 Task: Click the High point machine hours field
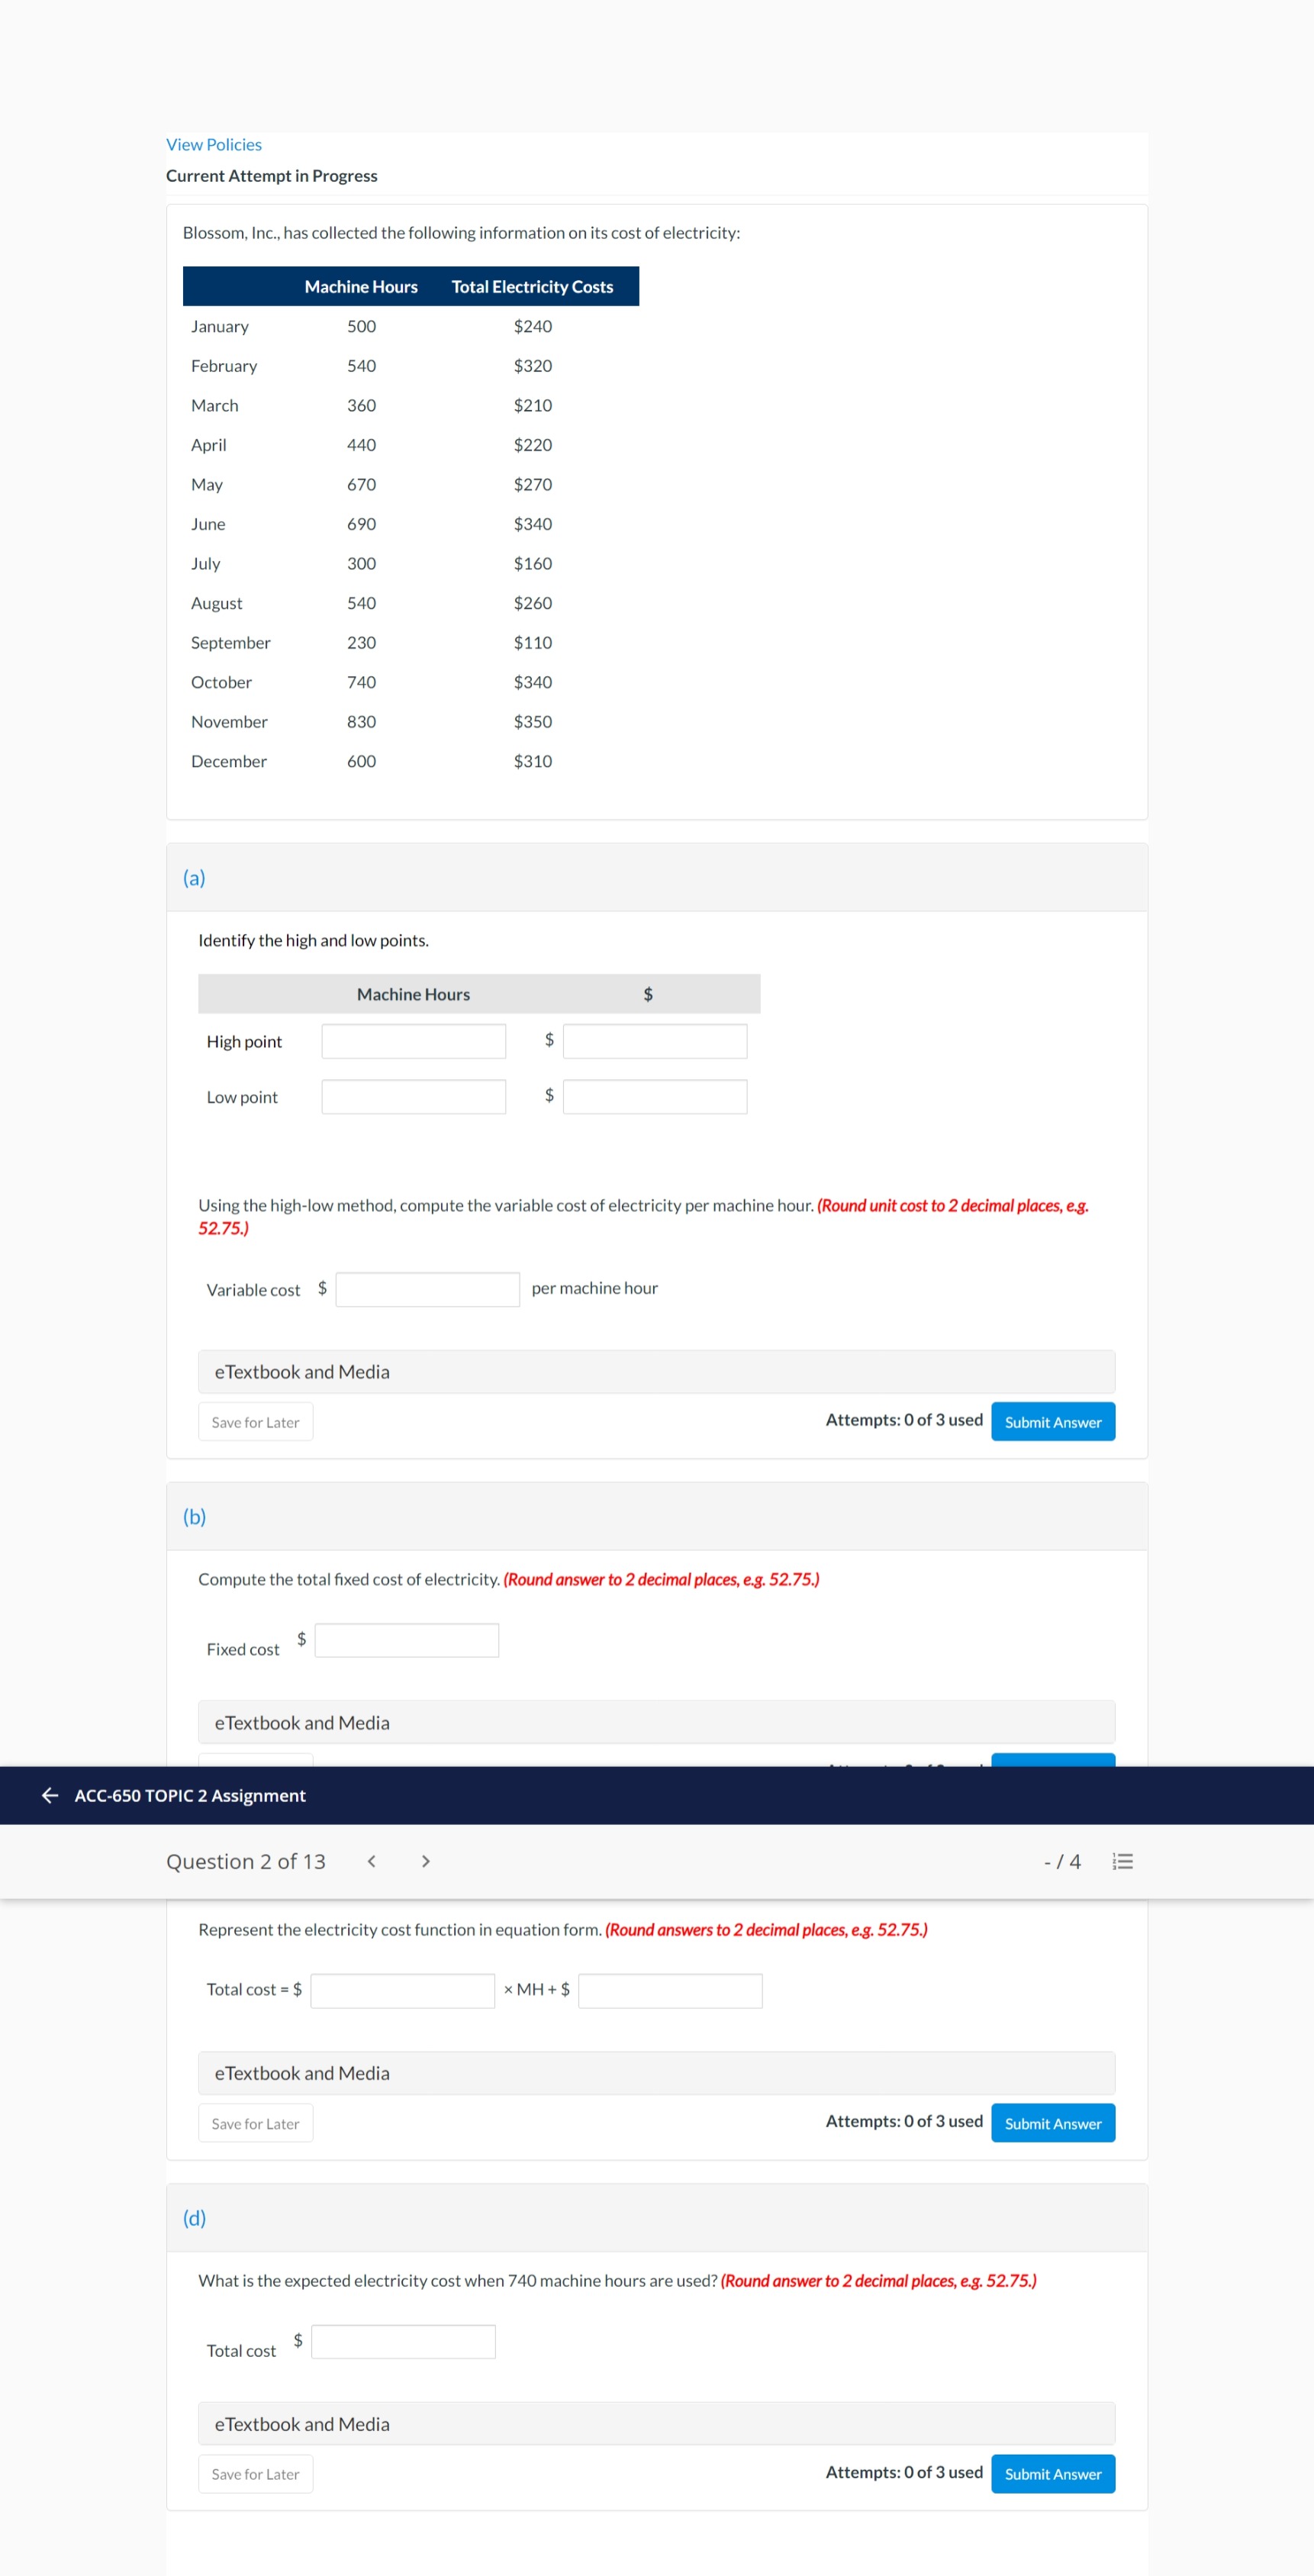[413, 1040]
